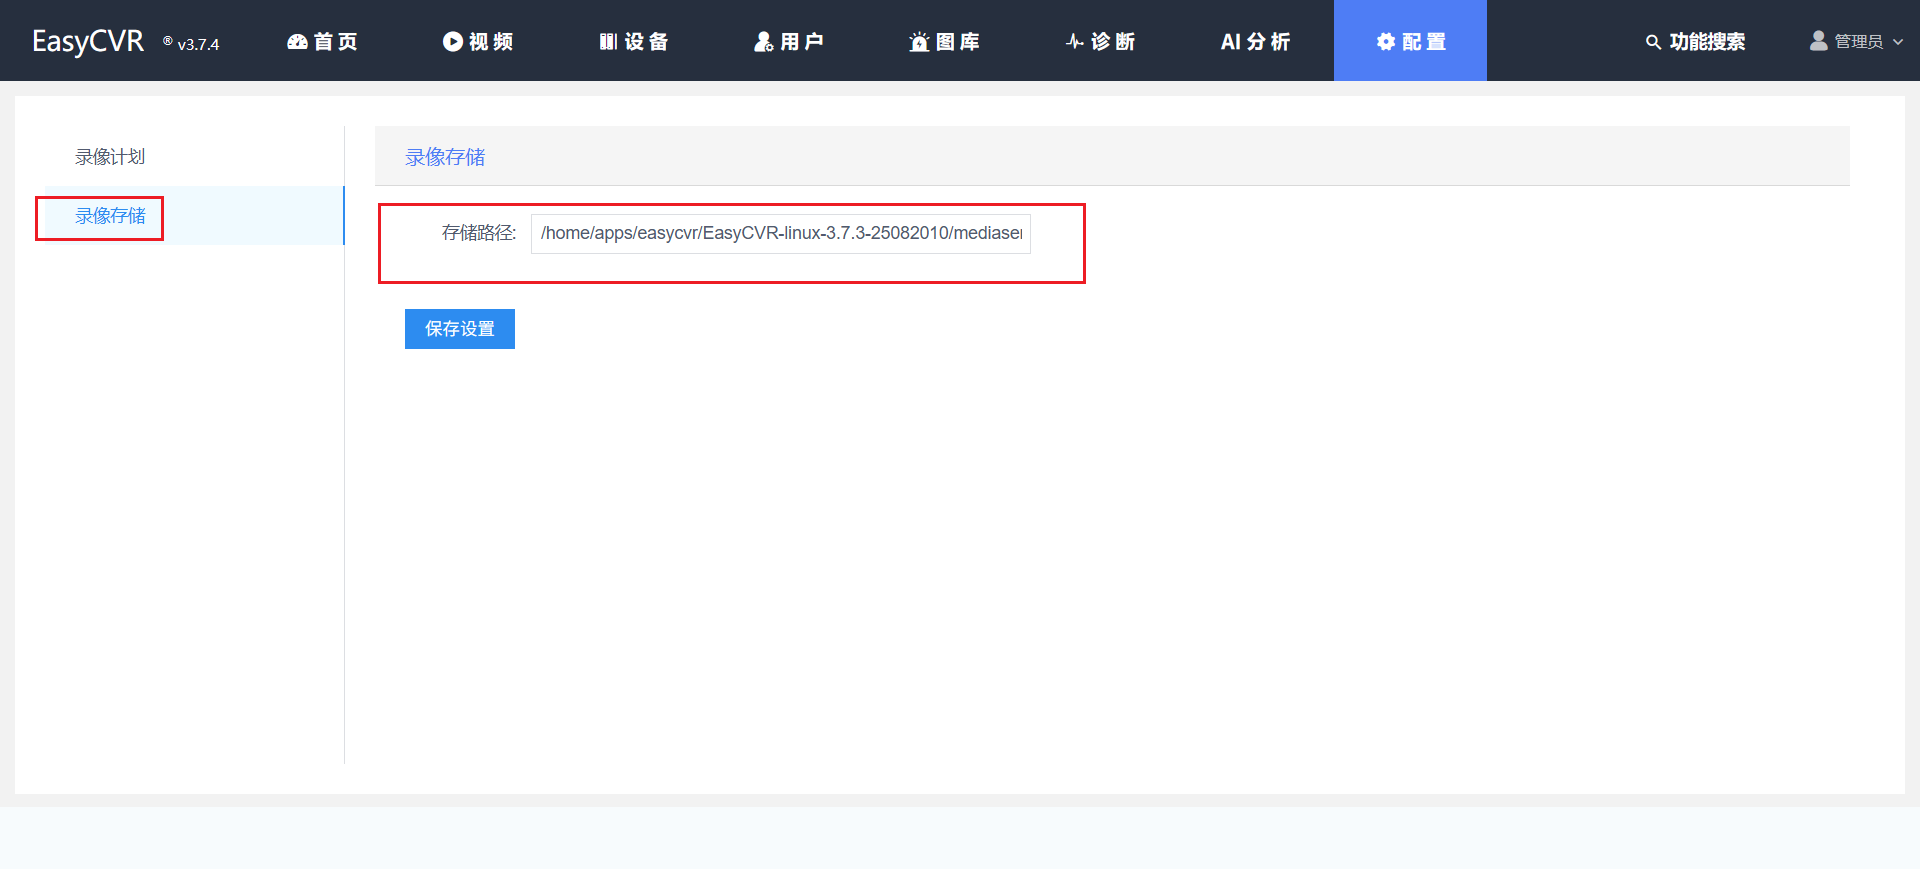Click the person icon beside 用户
The width and height of the screenshot is (1920, 869).
(x=764, y=41)
